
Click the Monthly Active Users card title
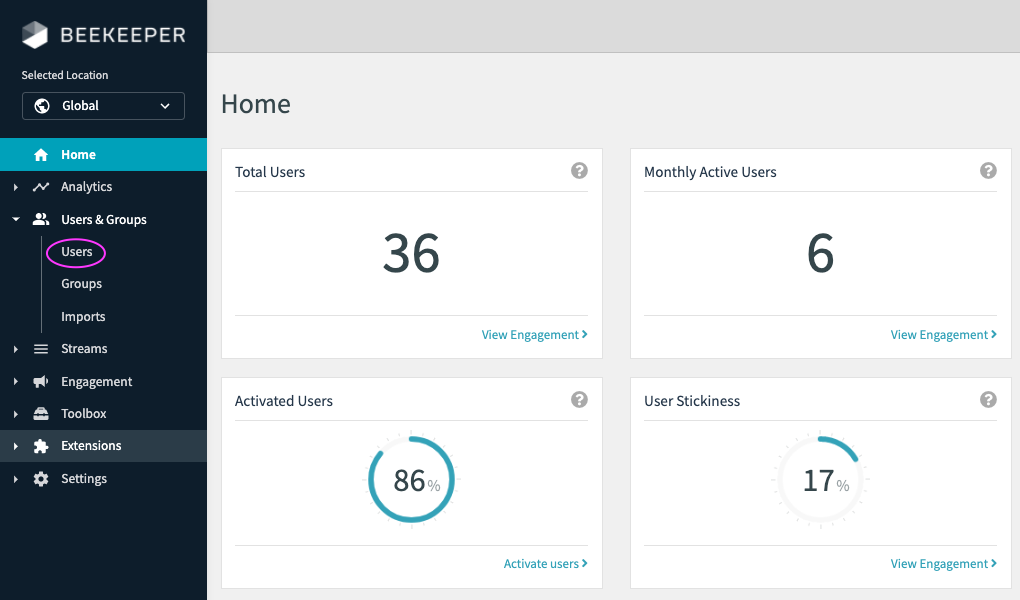click(x=710, y=172)
